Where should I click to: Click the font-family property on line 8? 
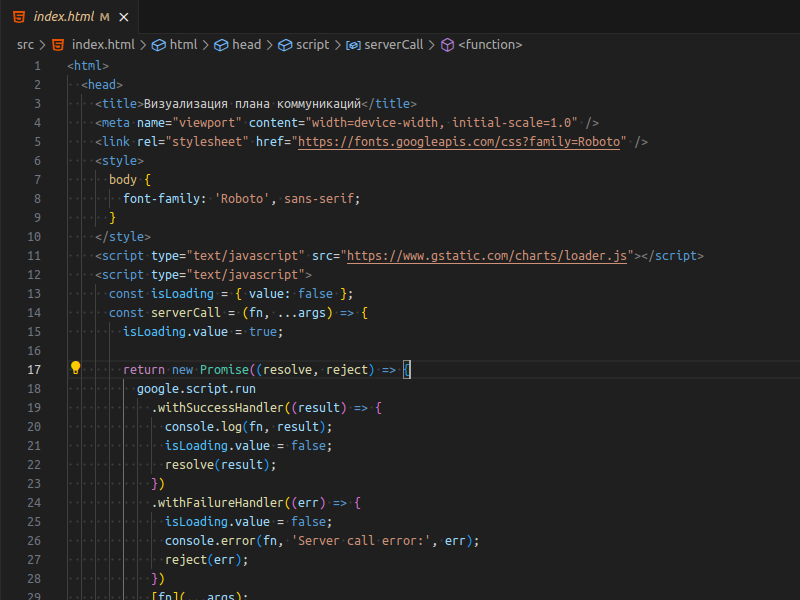[x=162, y=199]
